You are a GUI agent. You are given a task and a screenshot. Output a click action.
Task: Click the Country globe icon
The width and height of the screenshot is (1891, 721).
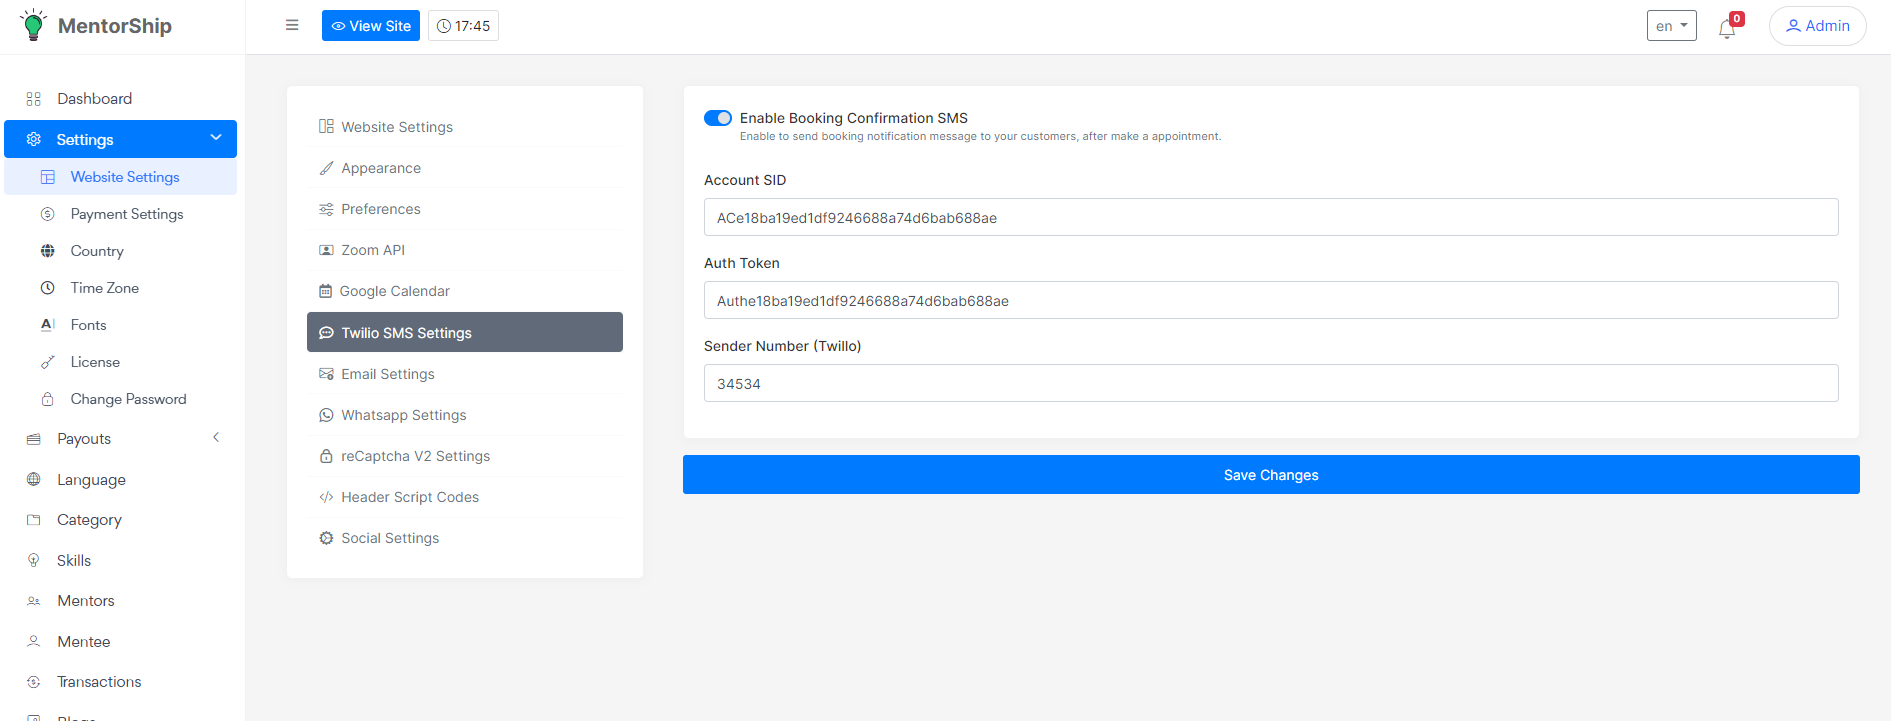[47, 251]
